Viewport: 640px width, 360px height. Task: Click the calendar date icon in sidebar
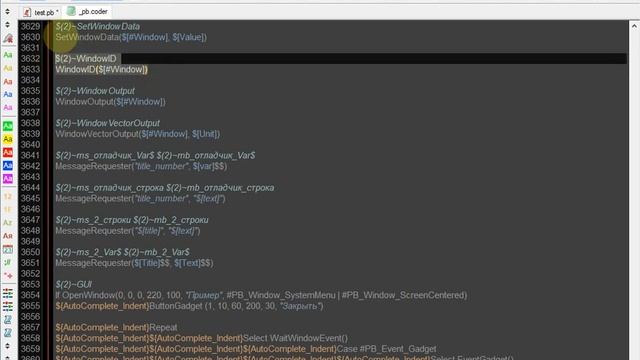point(8,249)
